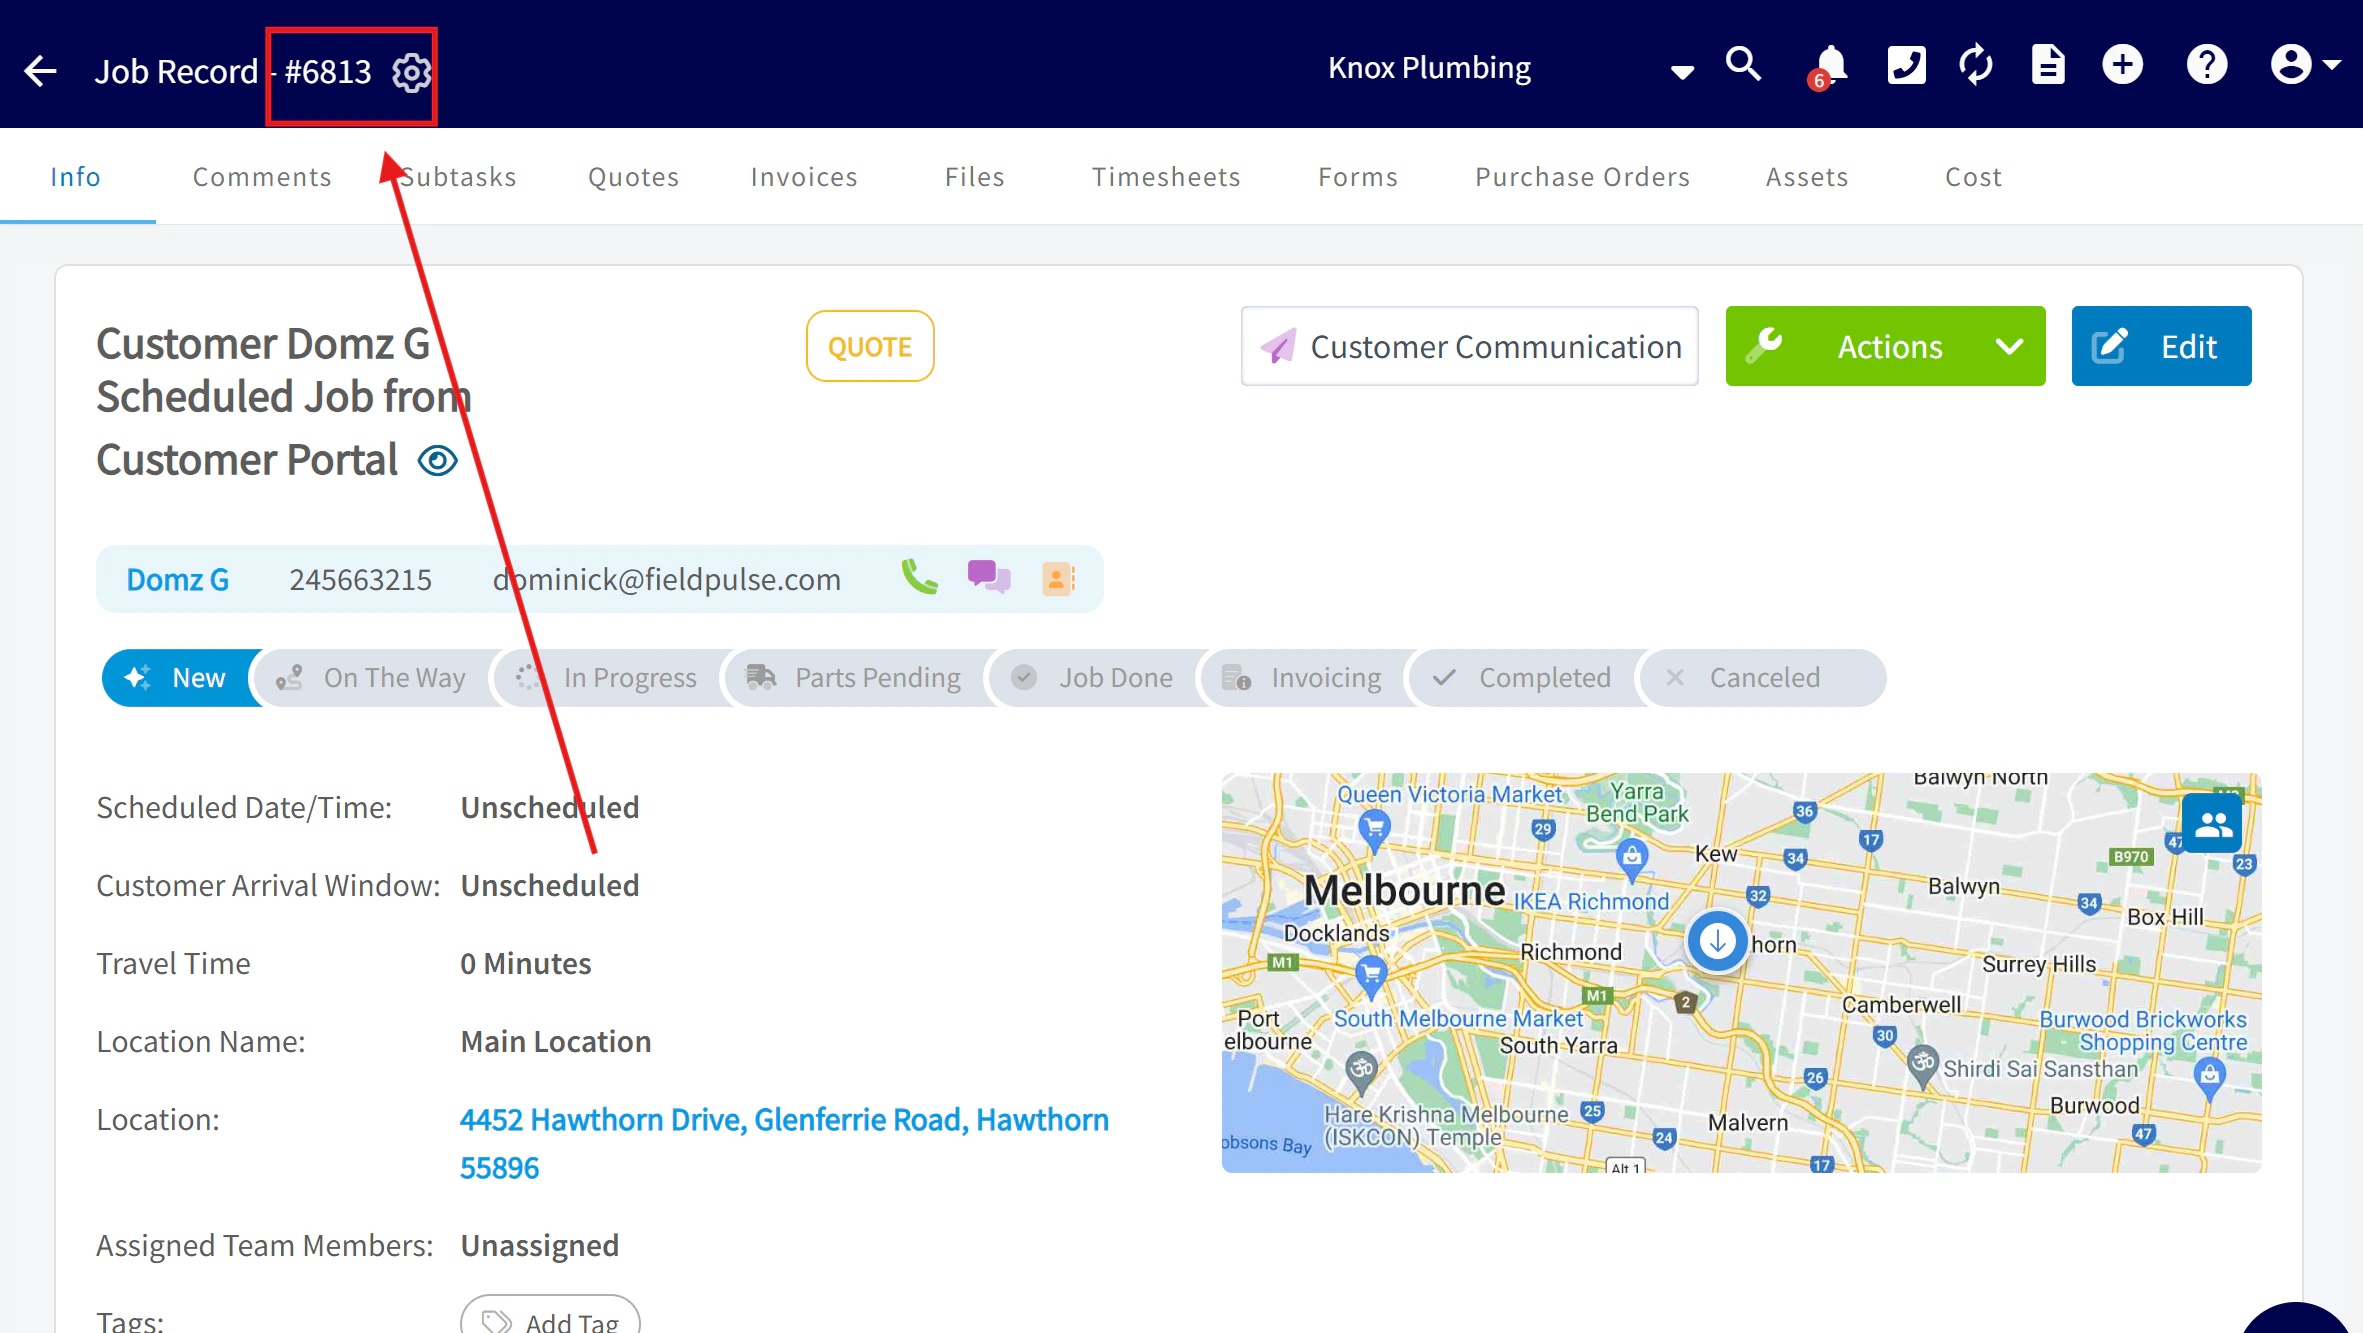This screenshot has height=1333, width=2363.
Task: Open the Comments tab
Action: click(x=262, y=177)
